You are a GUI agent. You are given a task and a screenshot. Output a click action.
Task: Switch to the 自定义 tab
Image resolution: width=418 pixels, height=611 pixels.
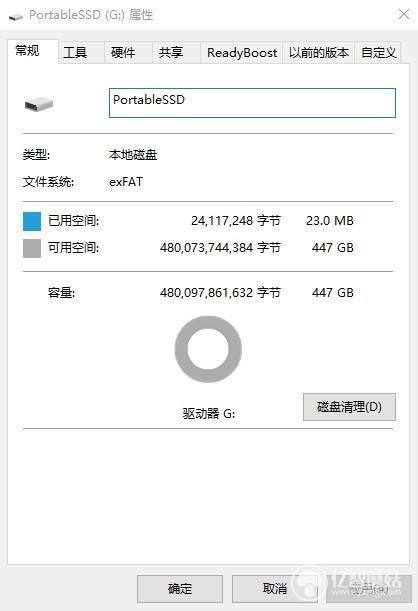point(378,53)
